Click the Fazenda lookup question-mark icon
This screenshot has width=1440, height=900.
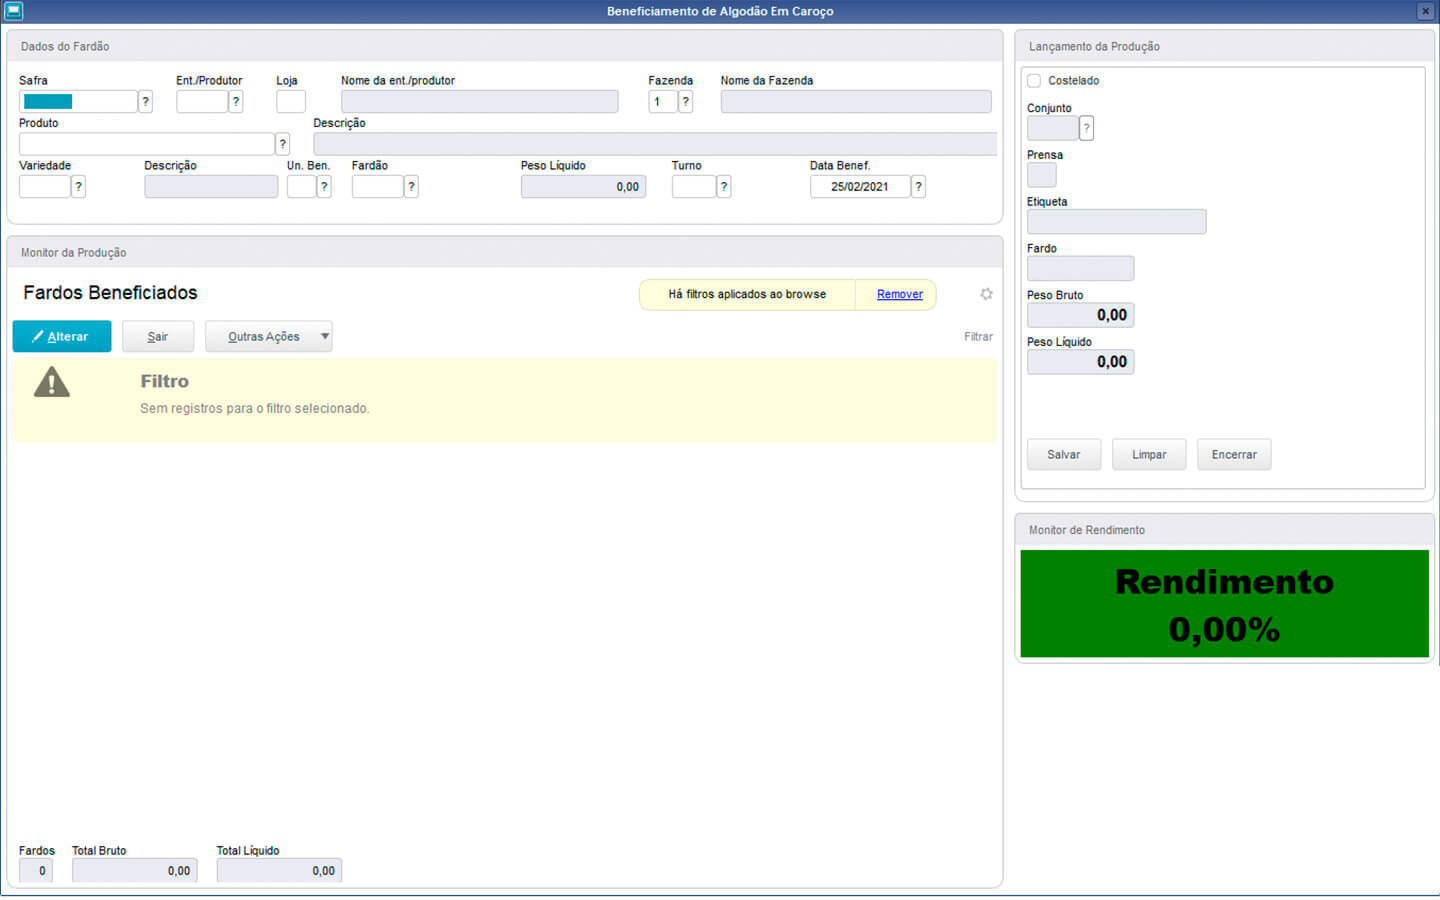tap(685, 101)
